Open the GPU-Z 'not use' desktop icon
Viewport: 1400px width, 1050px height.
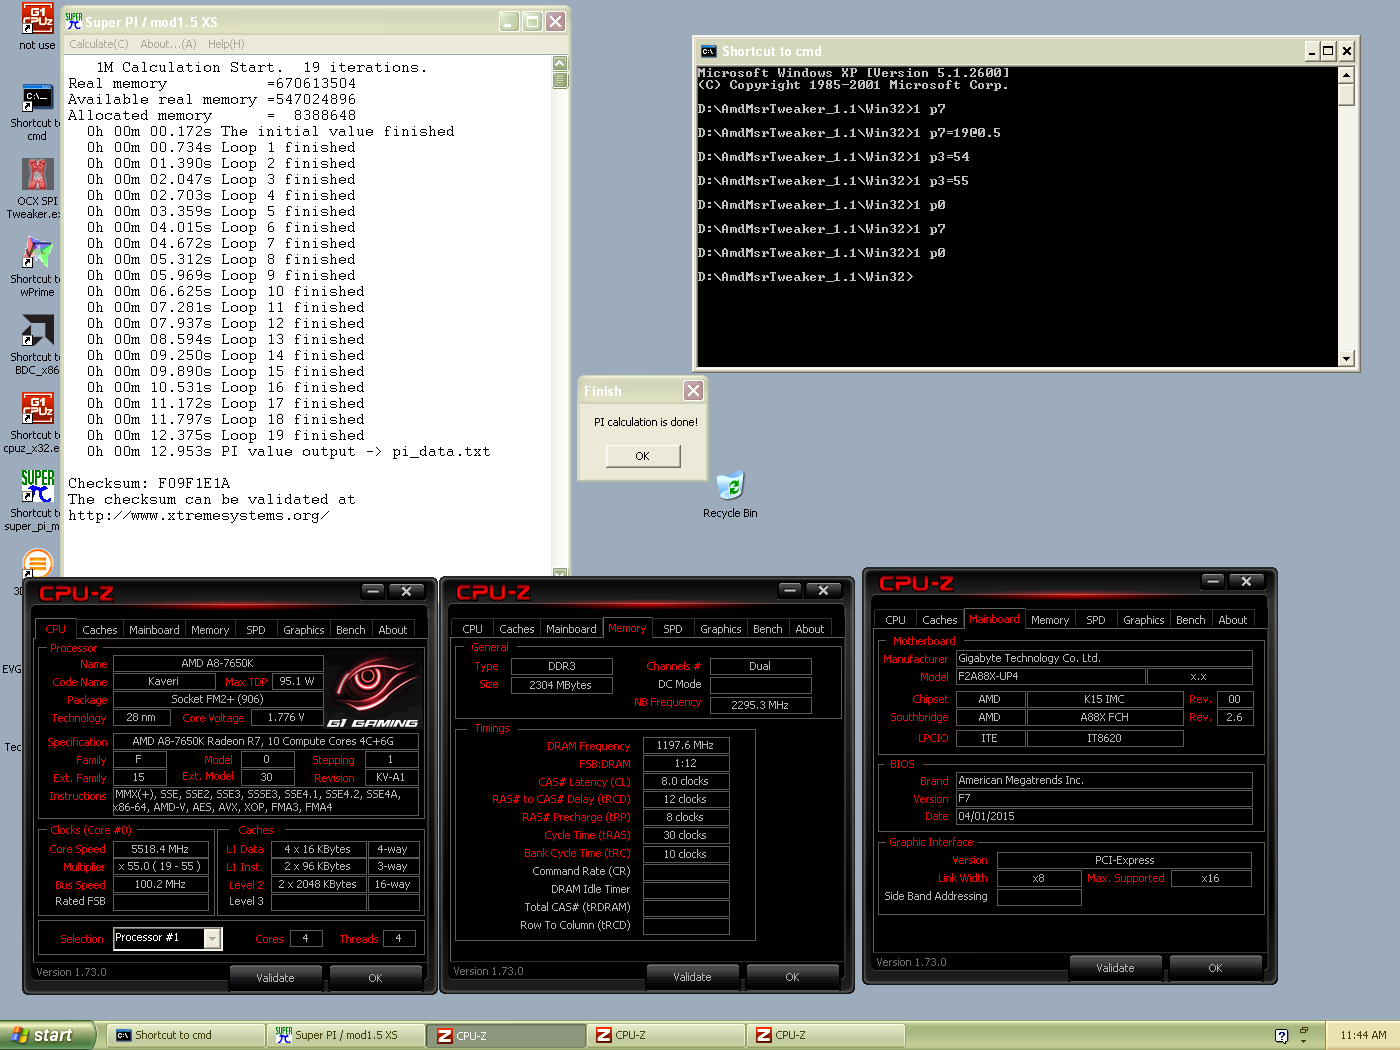point(37,26)
